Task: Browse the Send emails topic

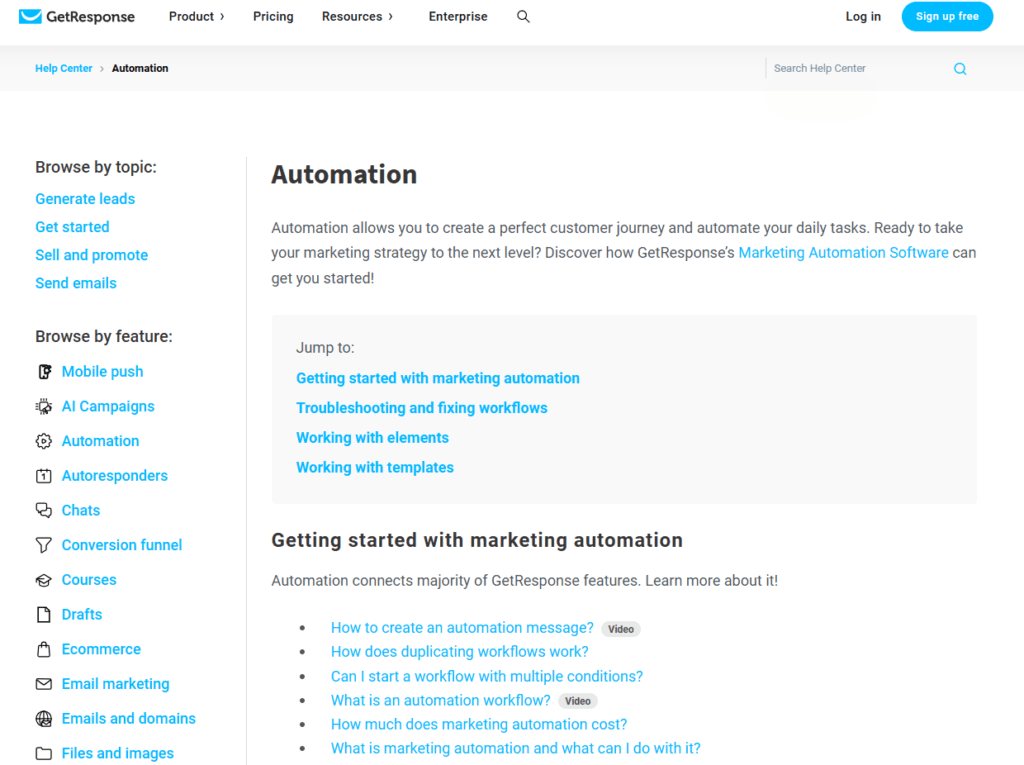Action: tap(76, 283)
